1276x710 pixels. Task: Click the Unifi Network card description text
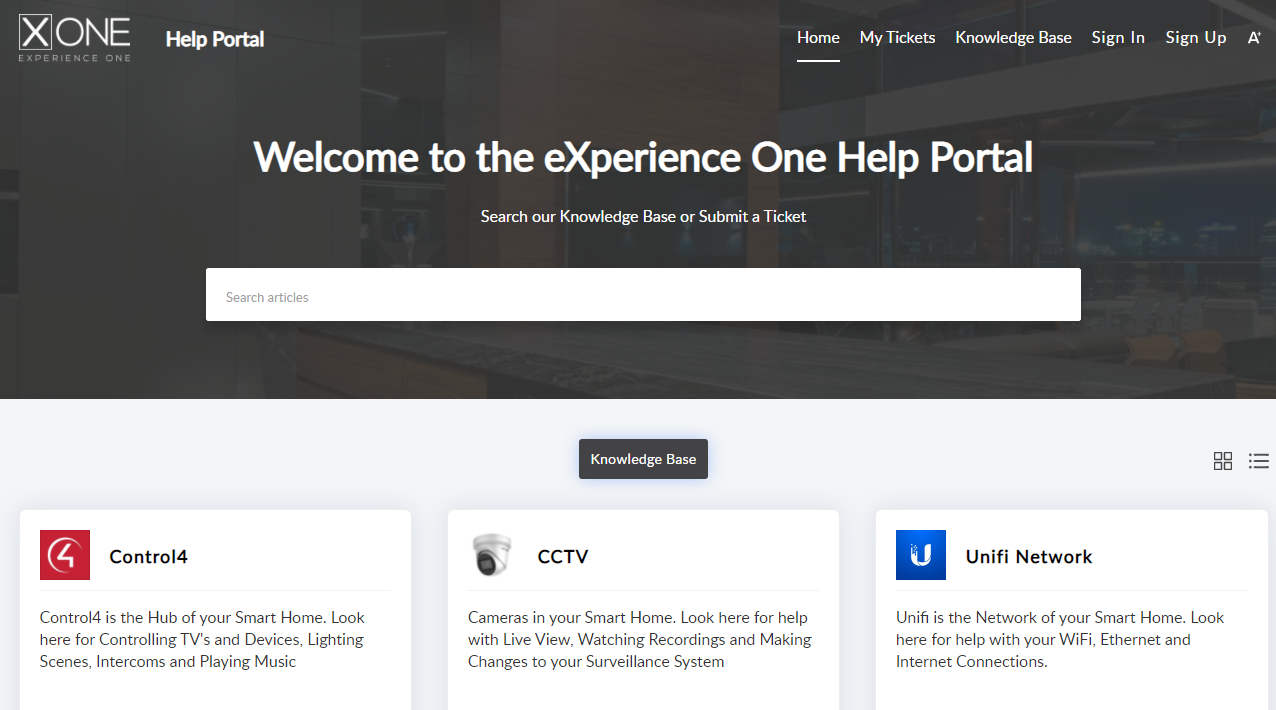pyautogui.click(x=1058, y=639)
